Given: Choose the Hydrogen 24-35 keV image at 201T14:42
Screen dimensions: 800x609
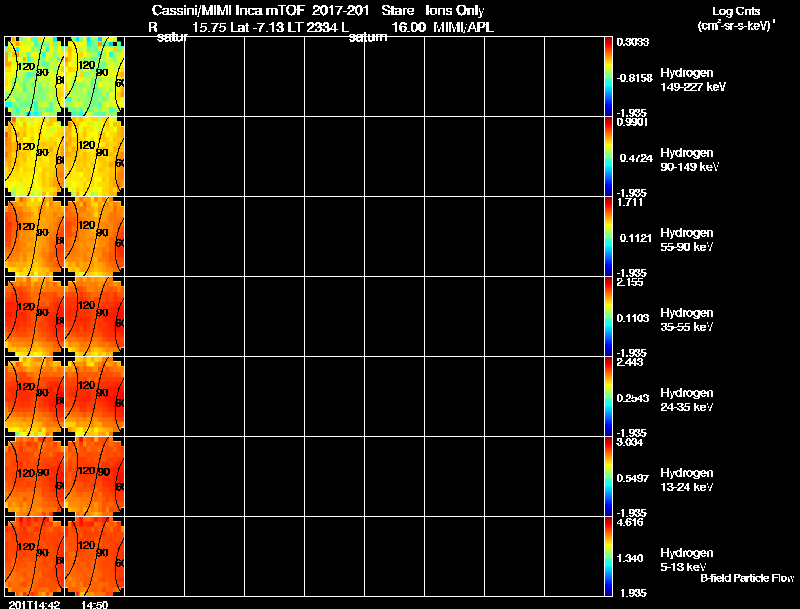Looking at the screenshot, I should click(35, 397).
